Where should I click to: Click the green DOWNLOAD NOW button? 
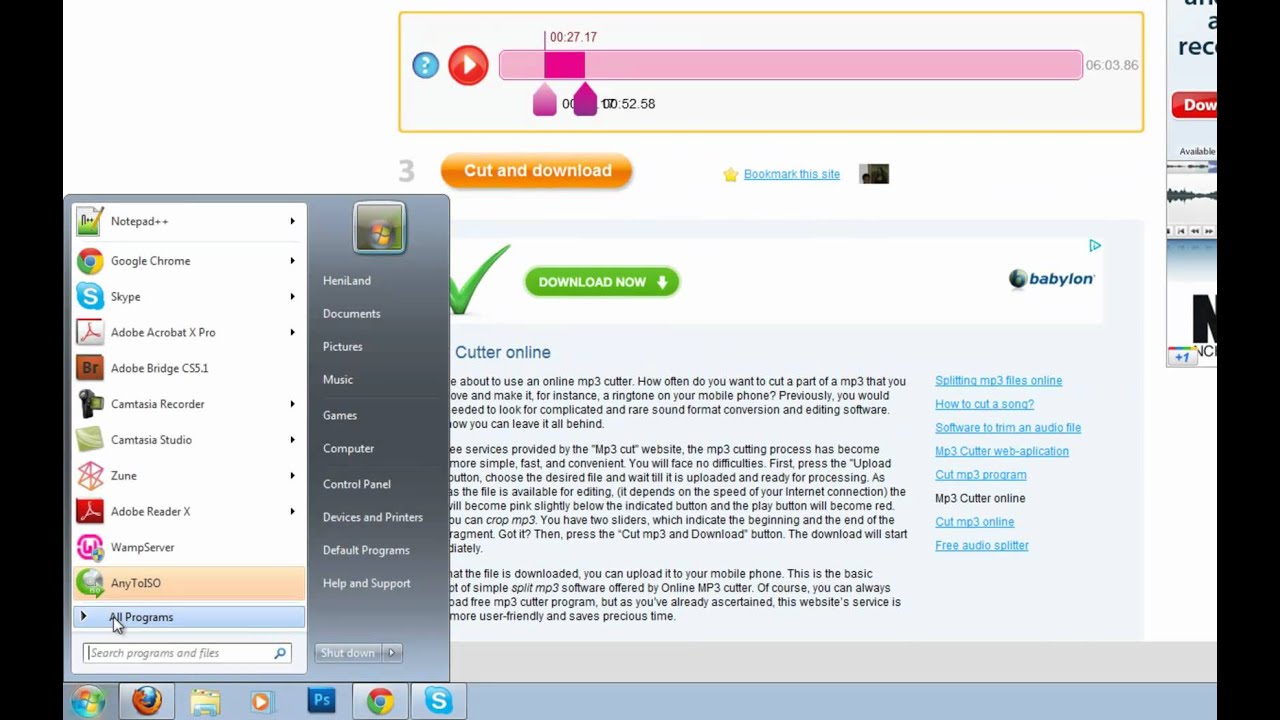pos(602,282)
